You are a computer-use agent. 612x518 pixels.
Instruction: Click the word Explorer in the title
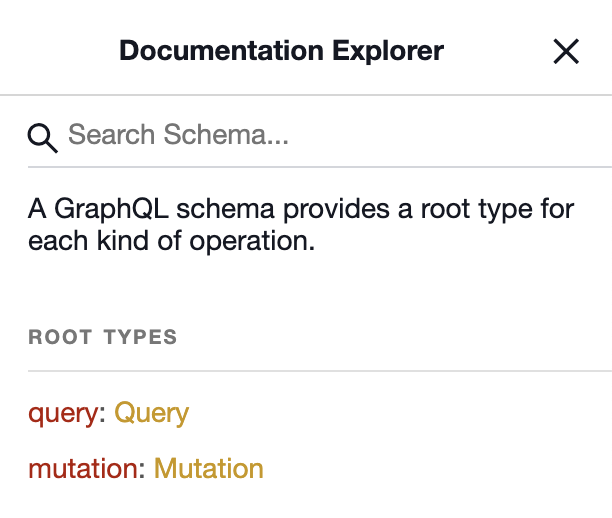pyautogui.click(x=388, y=51)
